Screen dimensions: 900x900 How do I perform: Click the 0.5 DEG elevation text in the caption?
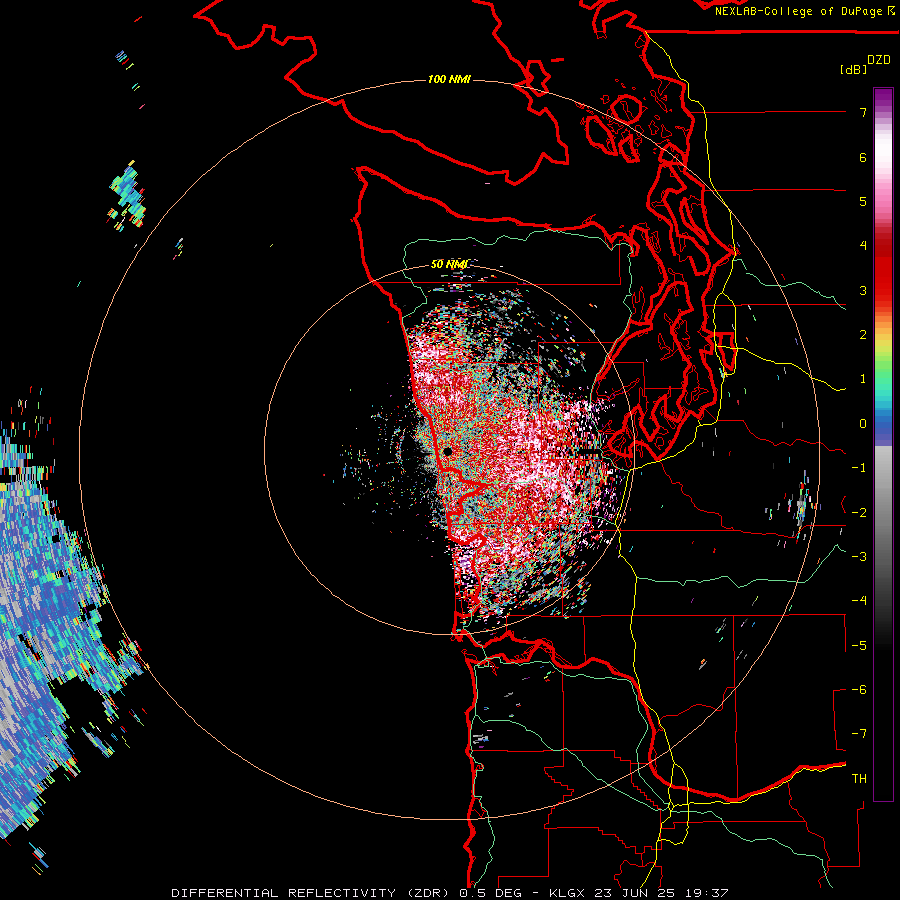(x=491, y=893)
